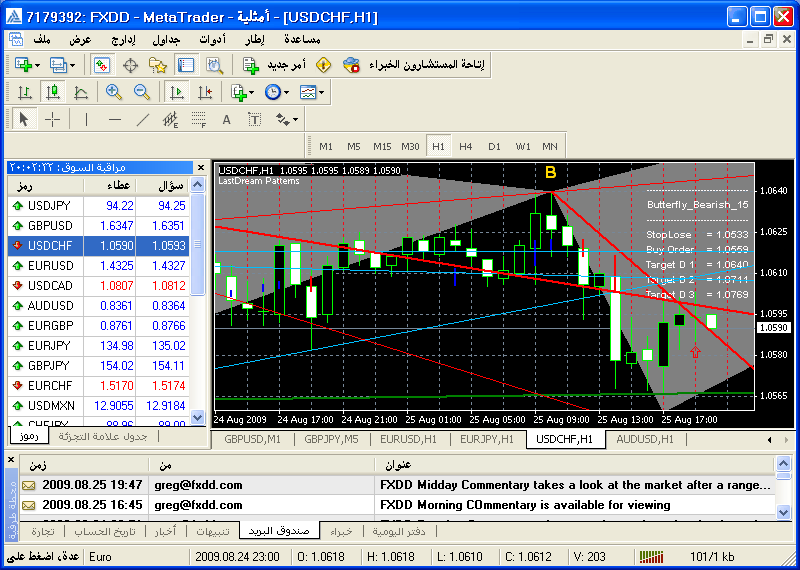The height and width of the screenshot is (570, 800).
Task: Select the trendline drawing tool
Action: (142, 119)
